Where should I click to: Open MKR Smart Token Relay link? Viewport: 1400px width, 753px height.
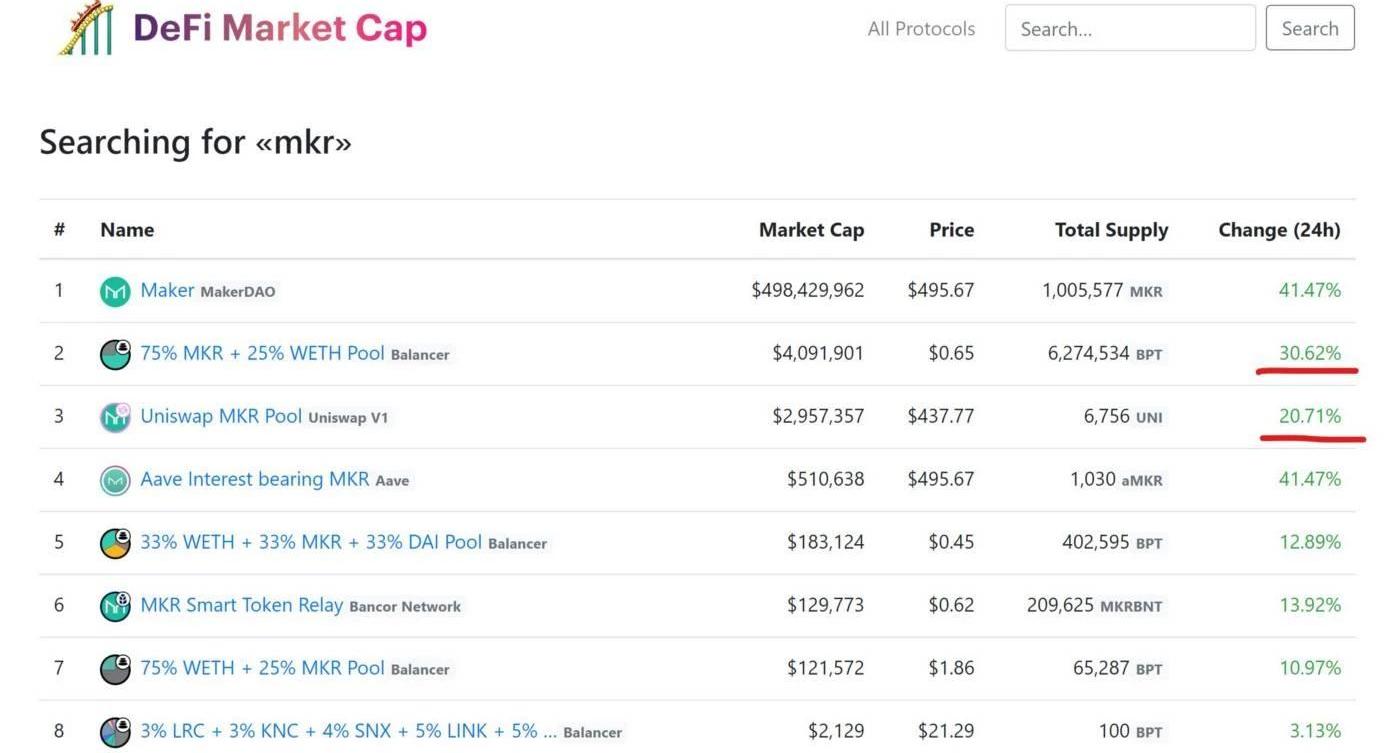click(x=241, y=605)
